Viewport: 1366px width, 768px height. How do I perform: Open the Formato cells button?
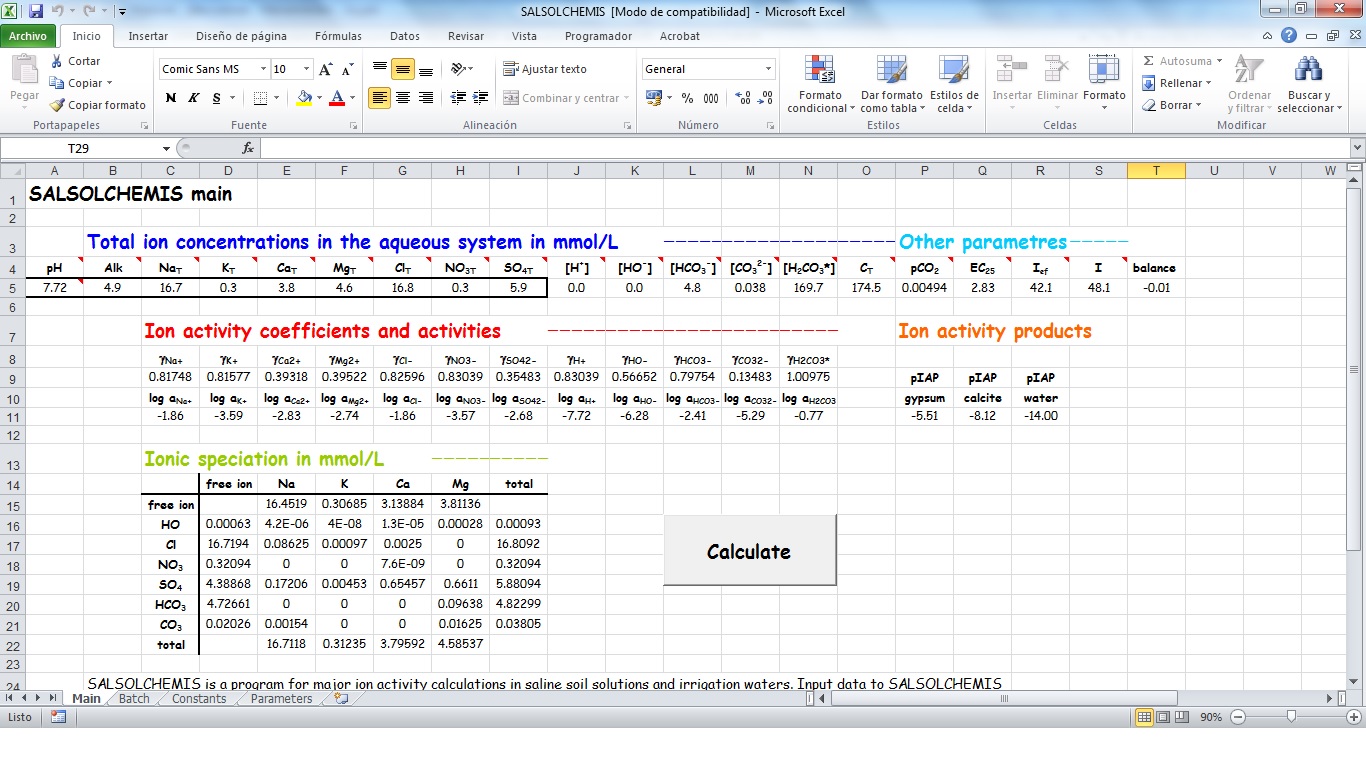tap(1104, 84)
